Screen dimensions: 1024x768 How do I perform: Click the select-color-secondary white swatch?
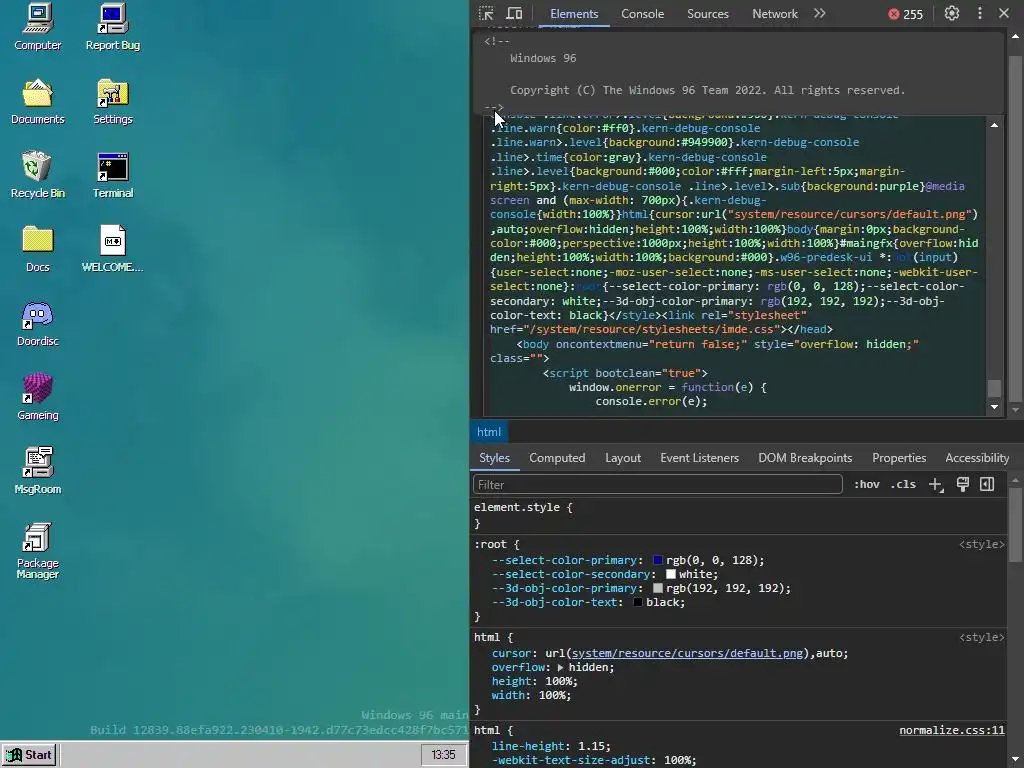click(x=671, y=574)
